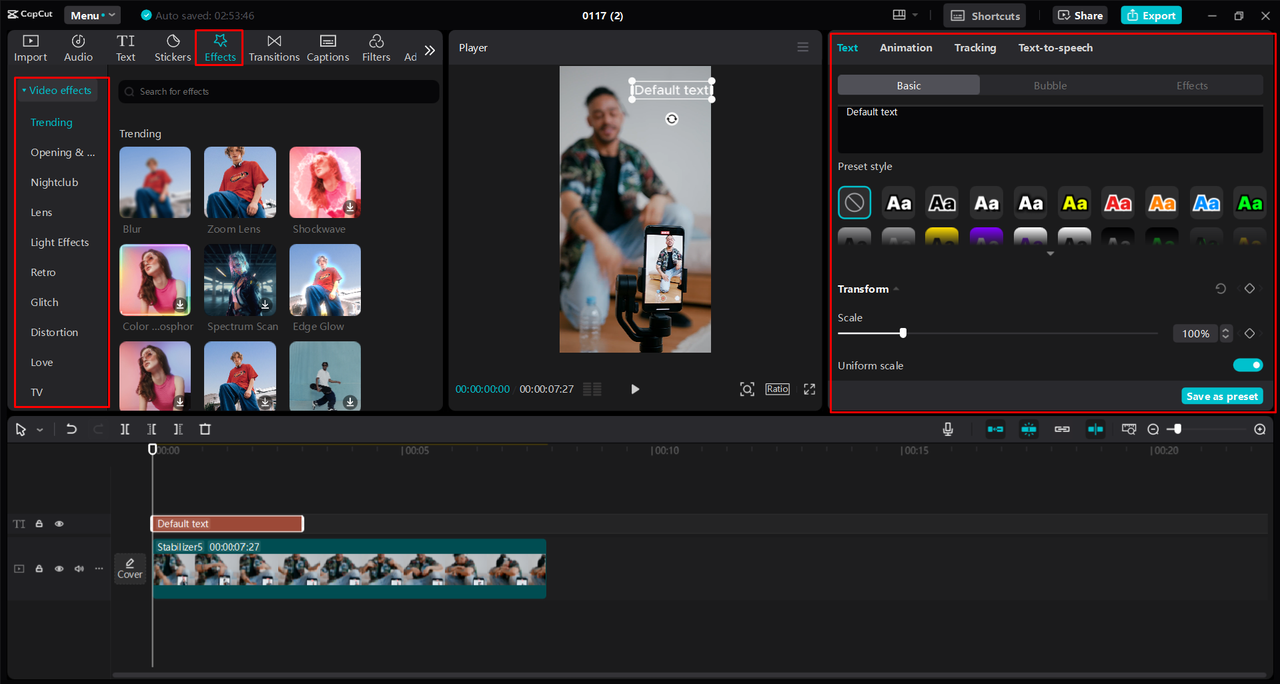Select the Retro effects category

click(x=43, y=272)
